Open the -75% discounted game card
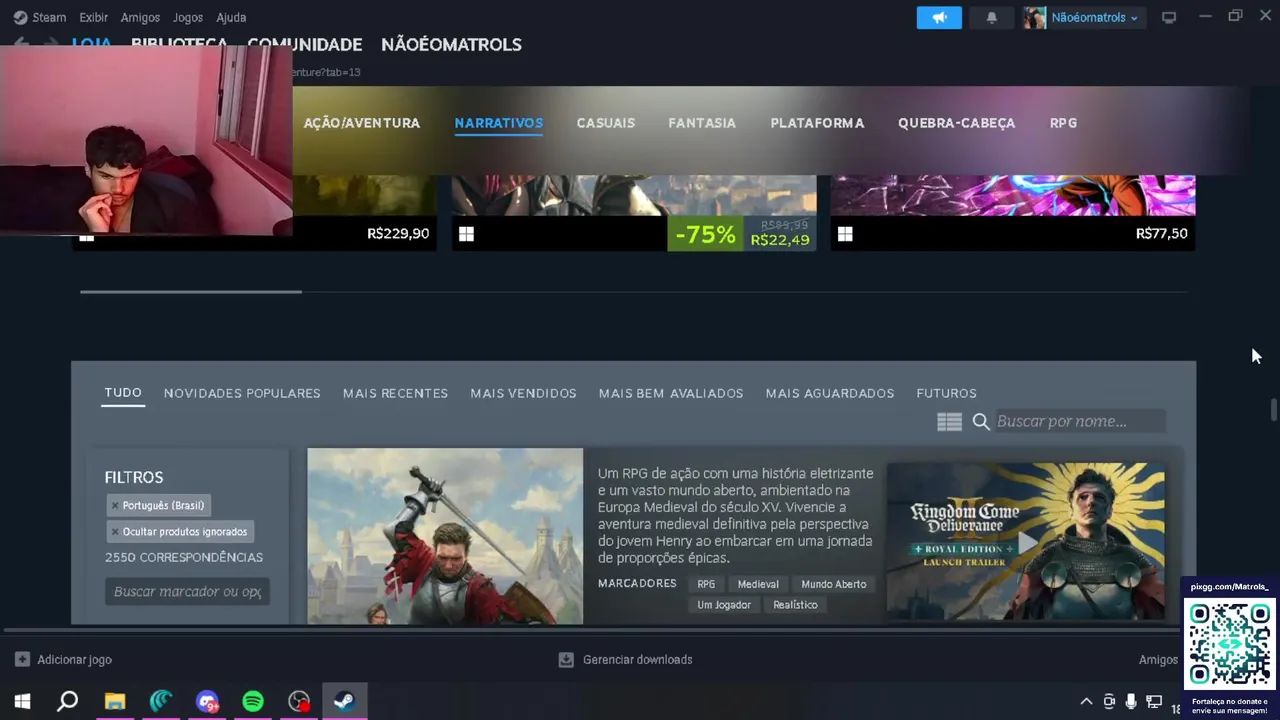The image size is (1280, 720). click(634, 213)
